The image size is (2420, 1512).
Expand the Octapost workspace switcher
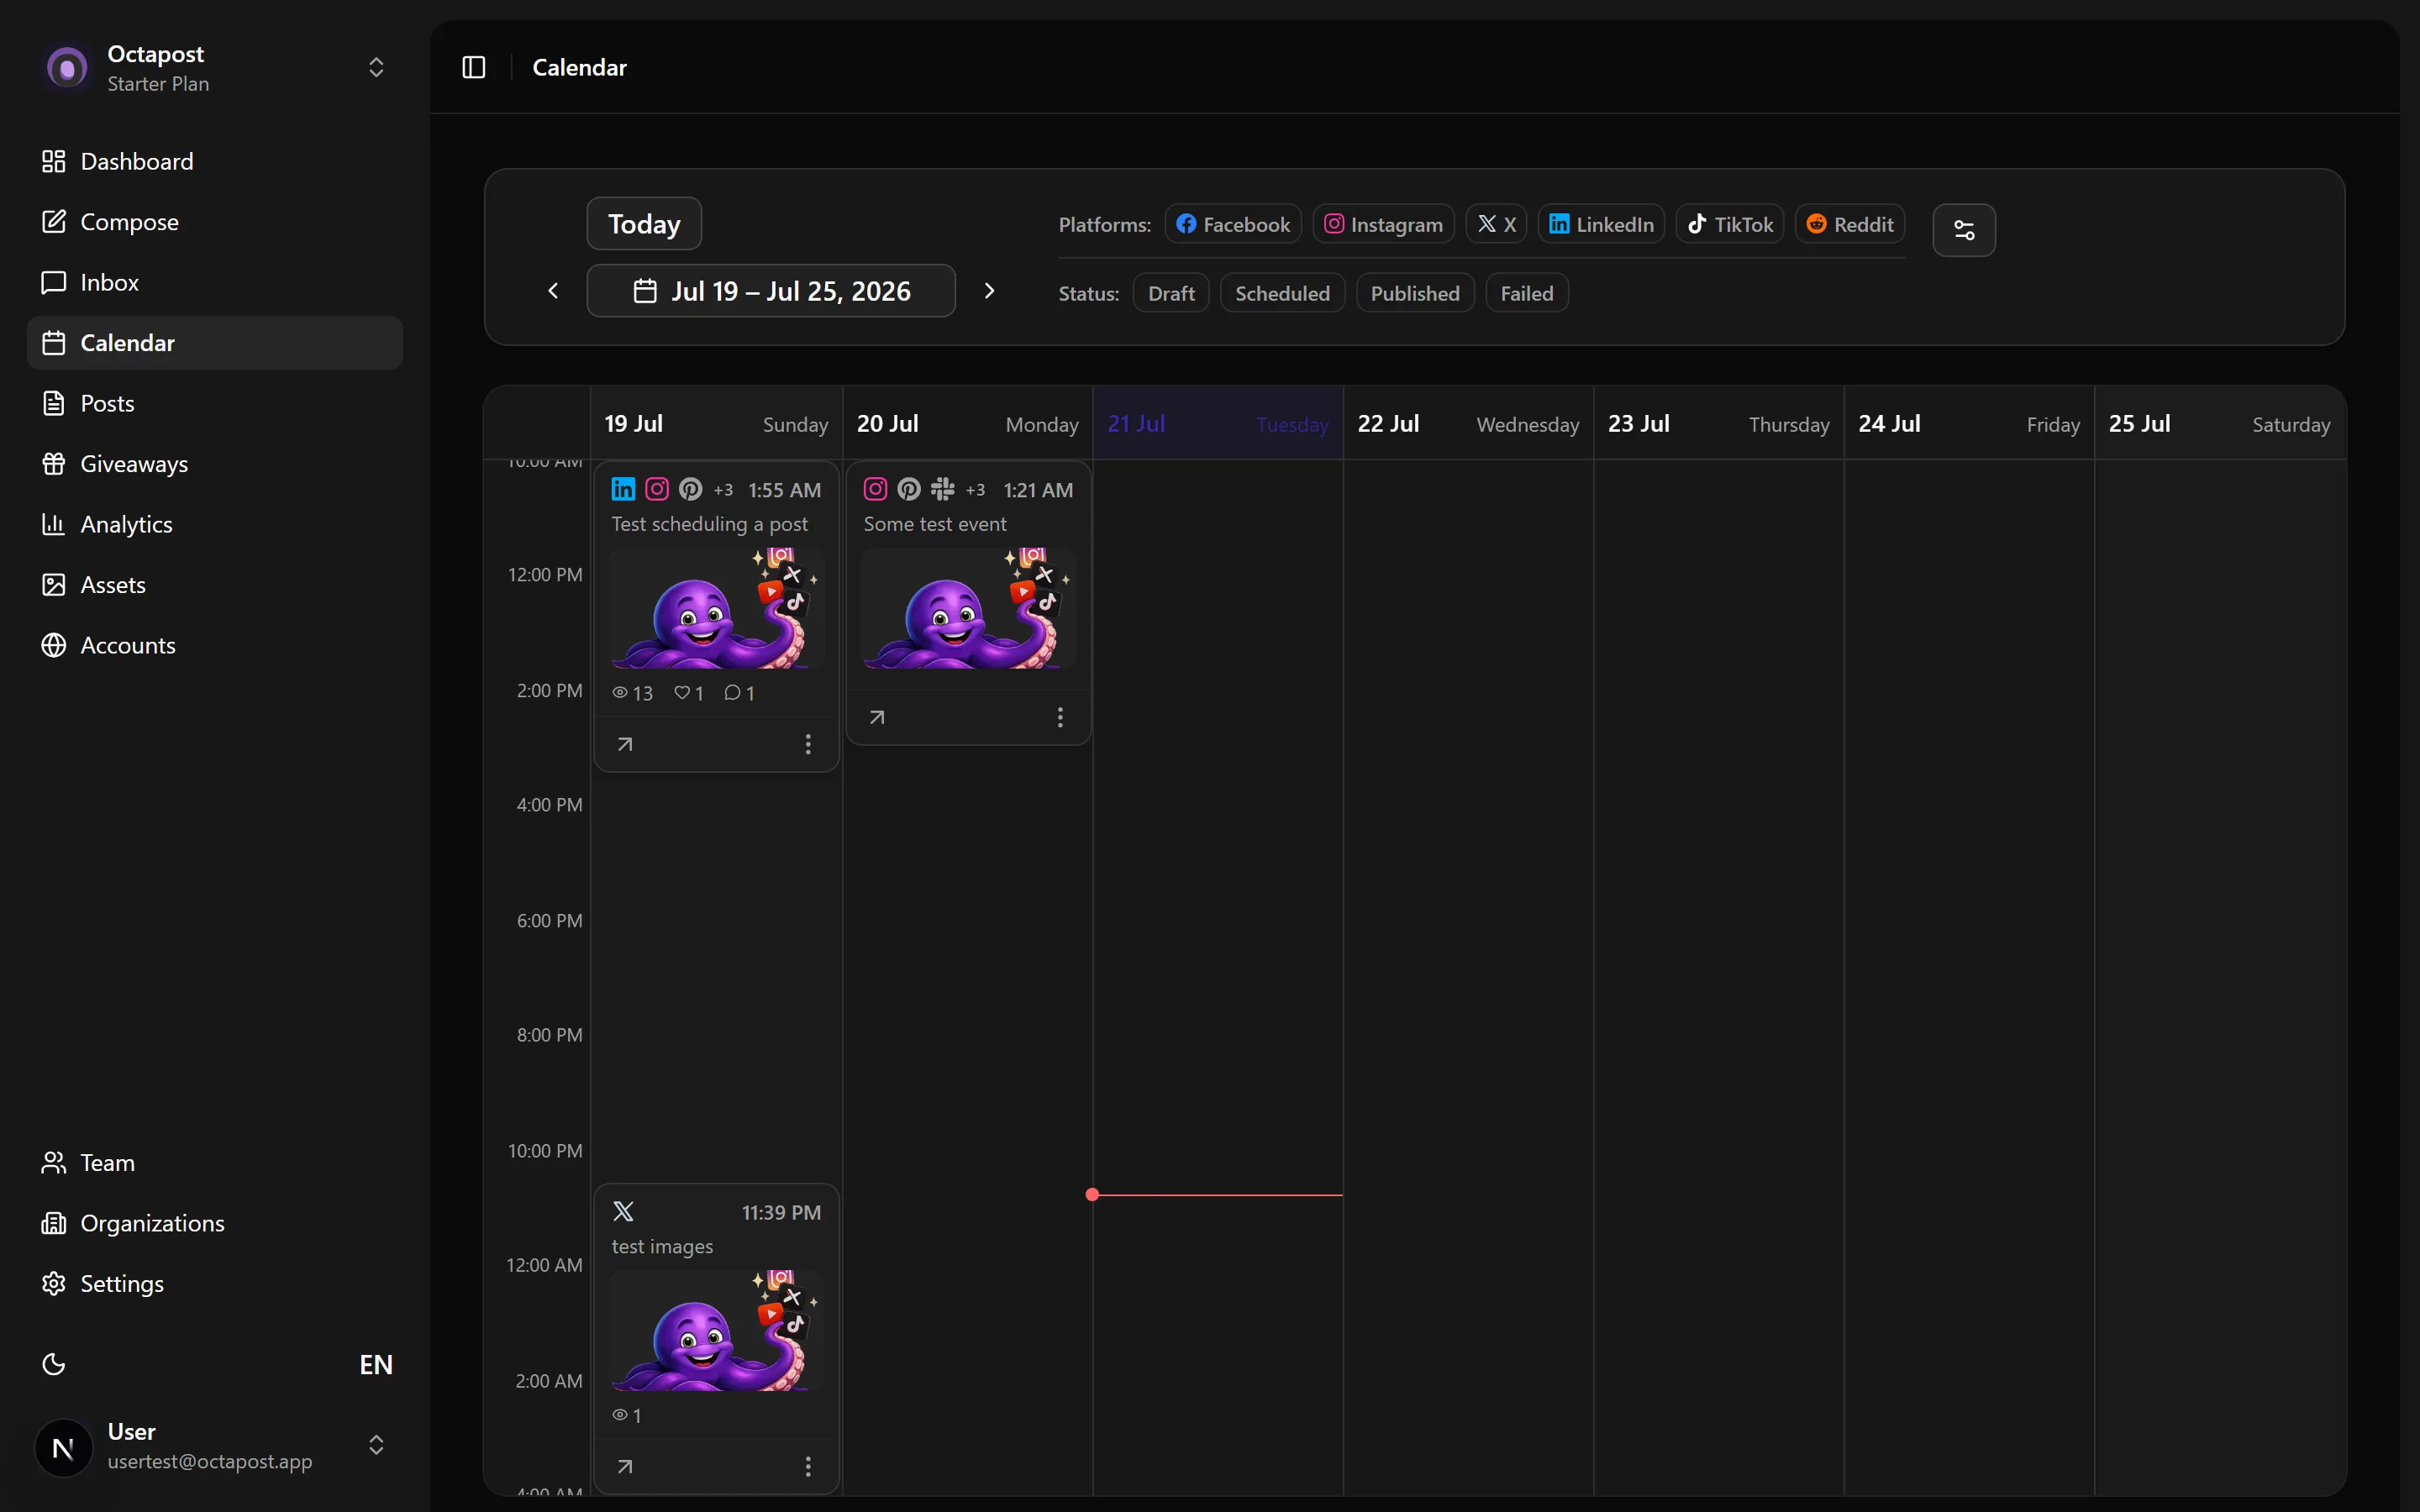pyautogui.click(x=376, y=67)
